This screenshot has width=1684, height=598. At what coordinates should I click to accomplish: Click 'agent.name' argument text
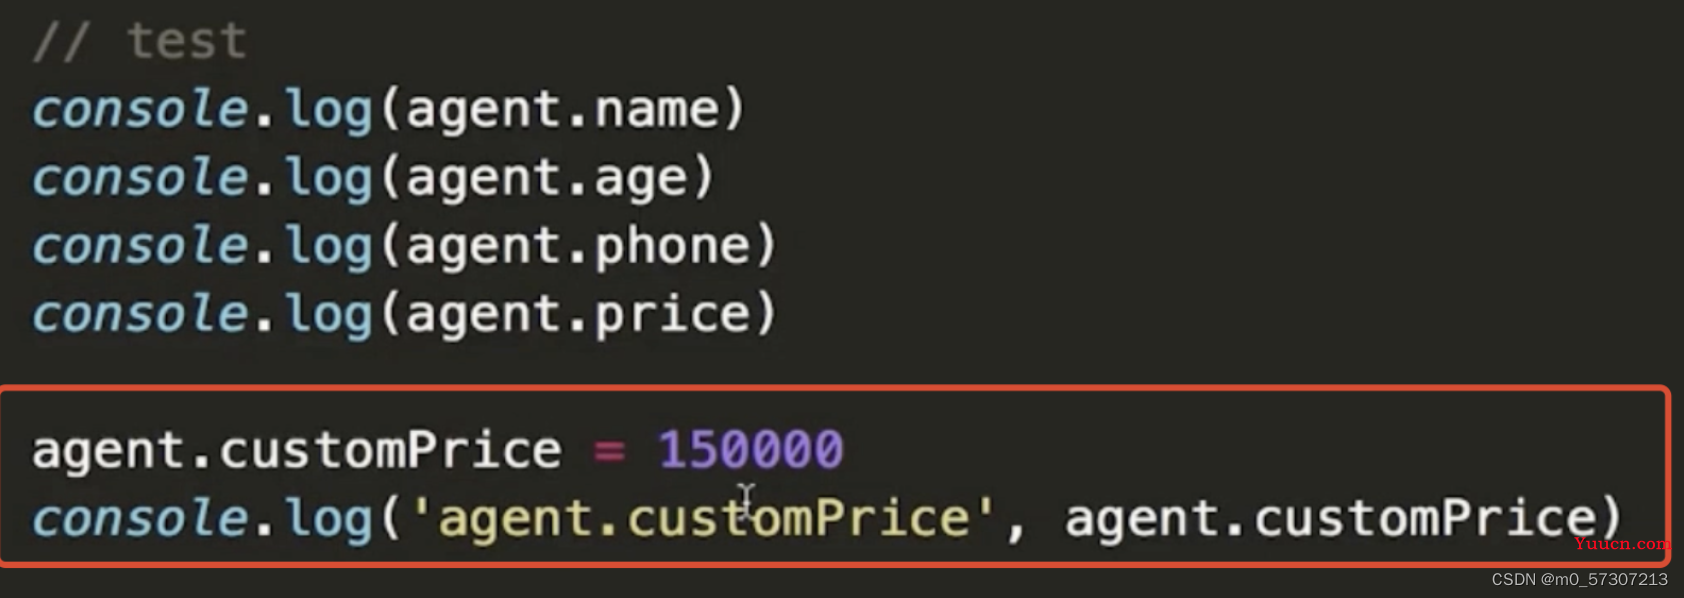pyautogui.click(x=562, y=111)
